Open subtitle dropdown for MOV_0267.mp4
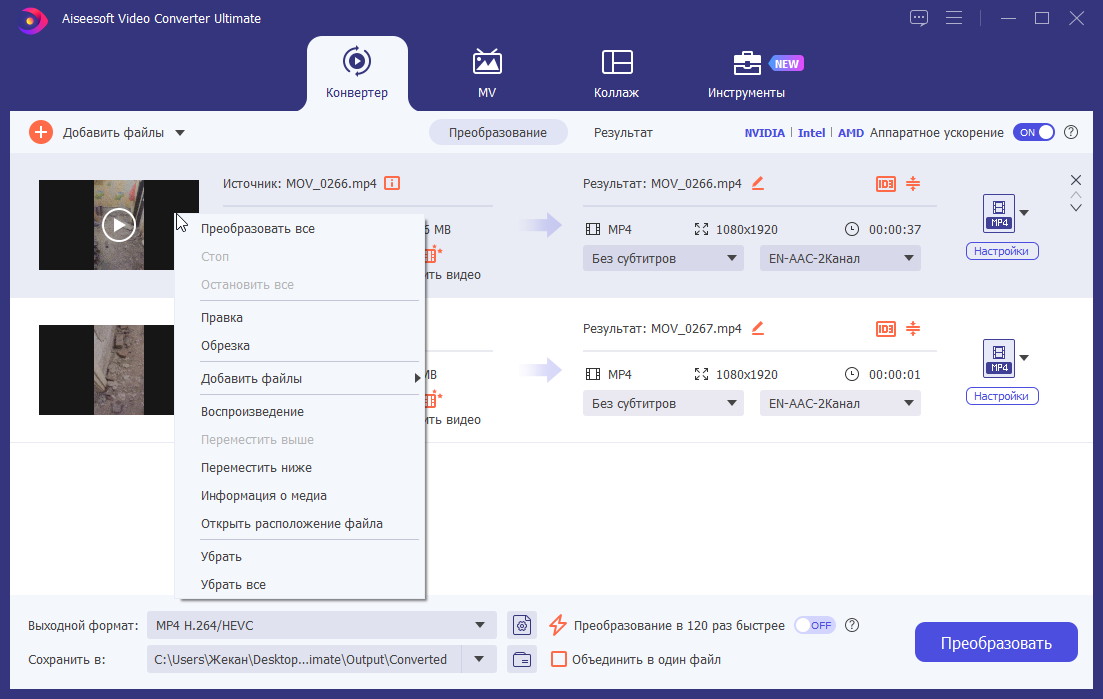Image resolution: width=1103 pixels, height=699 pixels. pos(662,403)
